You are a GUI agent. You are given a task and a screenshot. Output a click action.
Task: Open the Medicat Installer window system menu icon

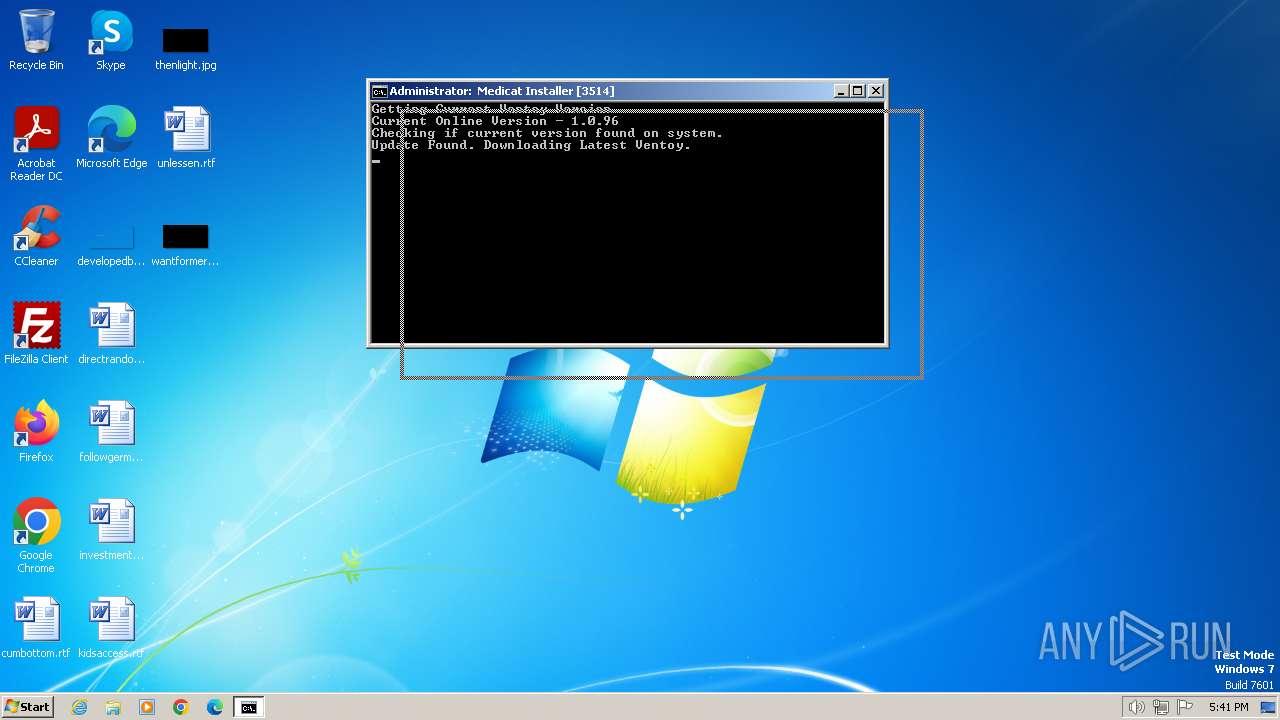coord(379,91)
